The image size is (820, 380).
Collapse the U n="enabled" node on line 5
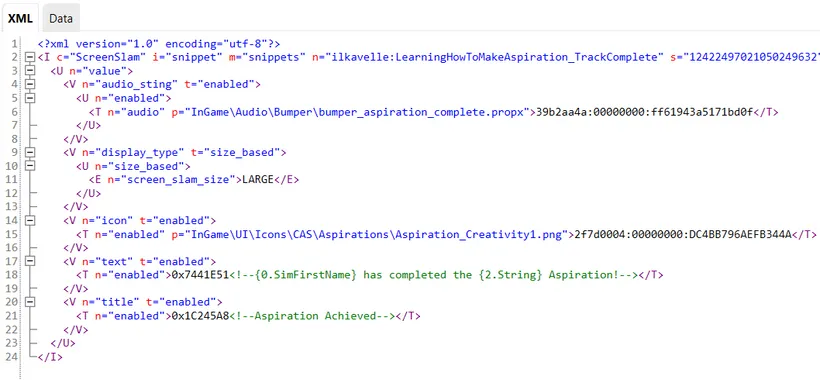tap(30, 98)
